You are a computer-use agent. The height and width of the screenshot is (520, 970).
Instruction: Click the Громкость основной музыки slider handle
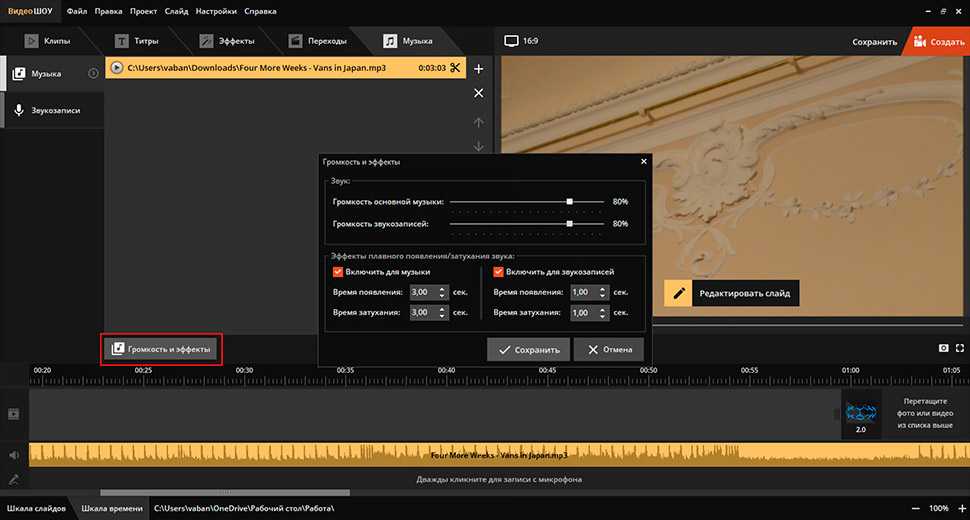point(569,201)
